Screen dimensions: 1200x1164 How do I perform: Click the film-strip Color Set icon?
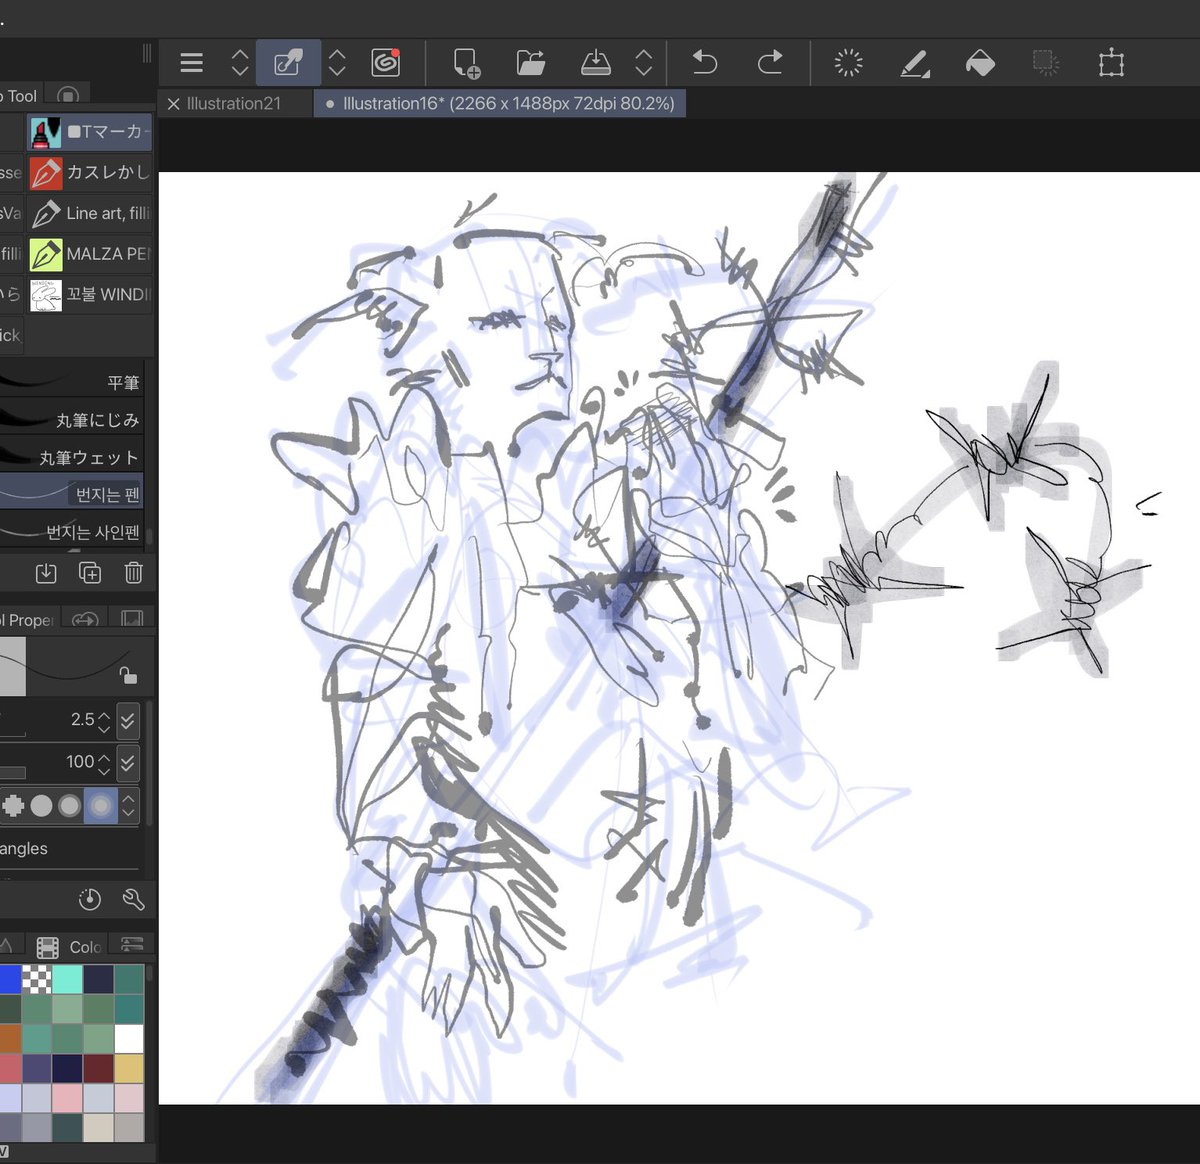tap(47, 947)
